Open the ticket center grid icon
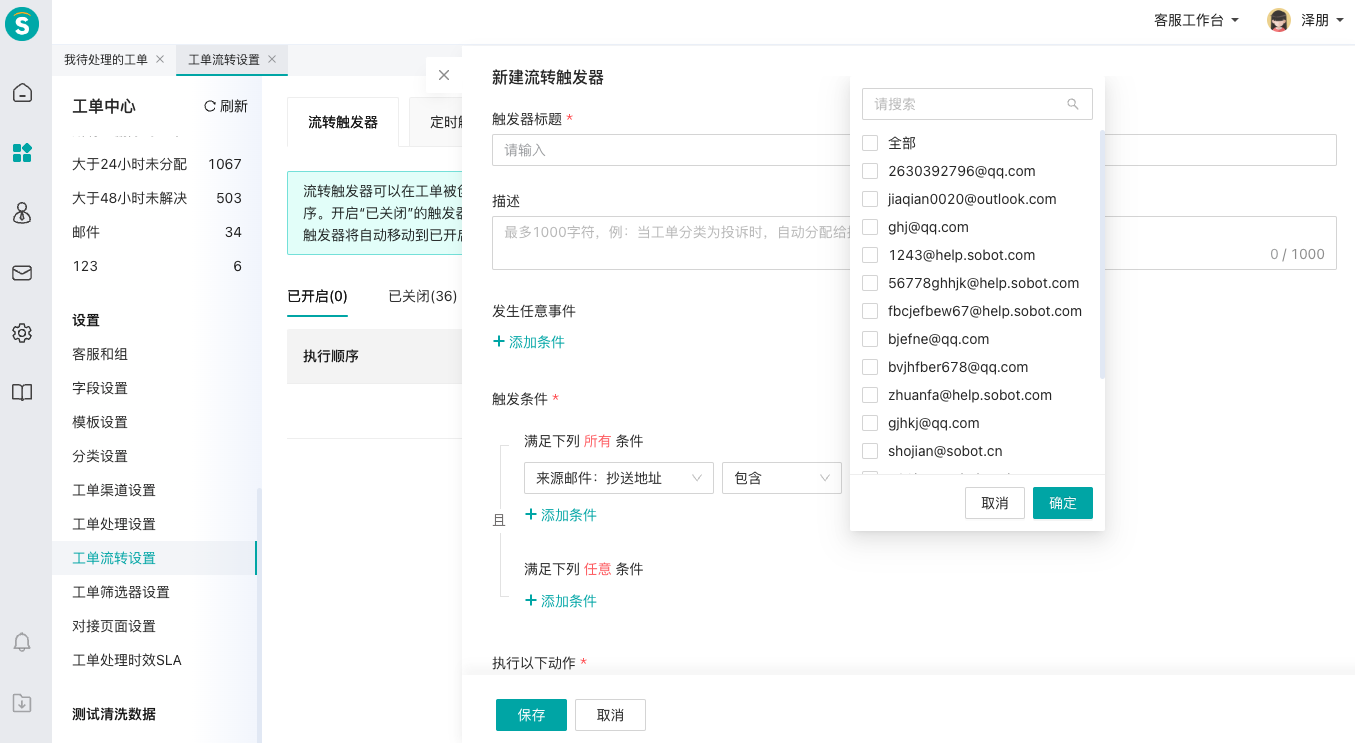Image resolution: width=1355 pixels, height=743 pixels. click(x=22, y=153)
